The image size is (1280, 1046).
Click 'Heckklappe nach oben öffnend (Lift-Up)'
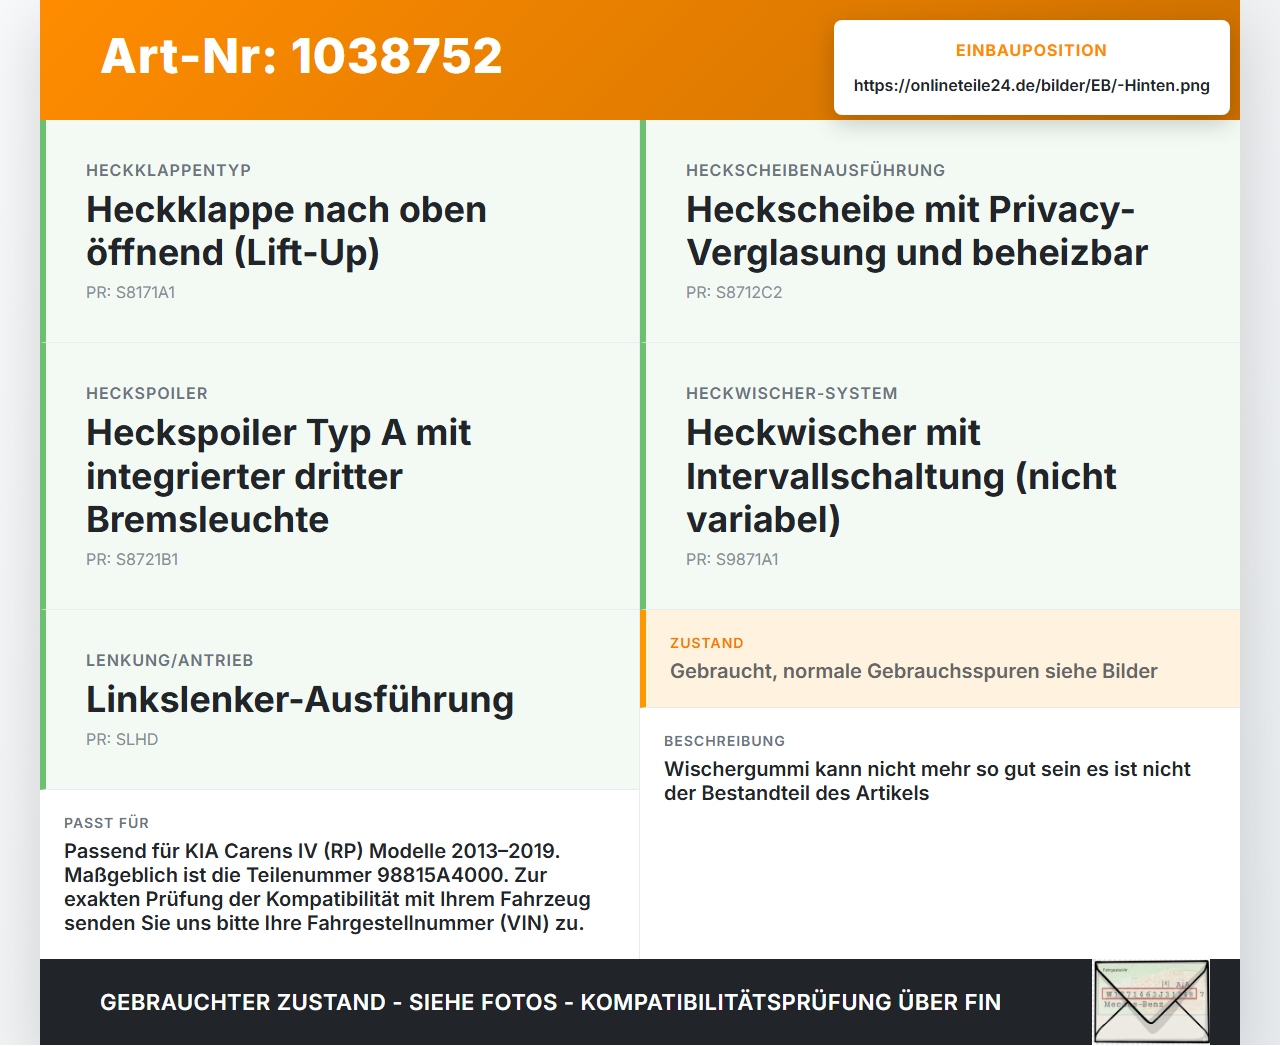tap(286, 231)
